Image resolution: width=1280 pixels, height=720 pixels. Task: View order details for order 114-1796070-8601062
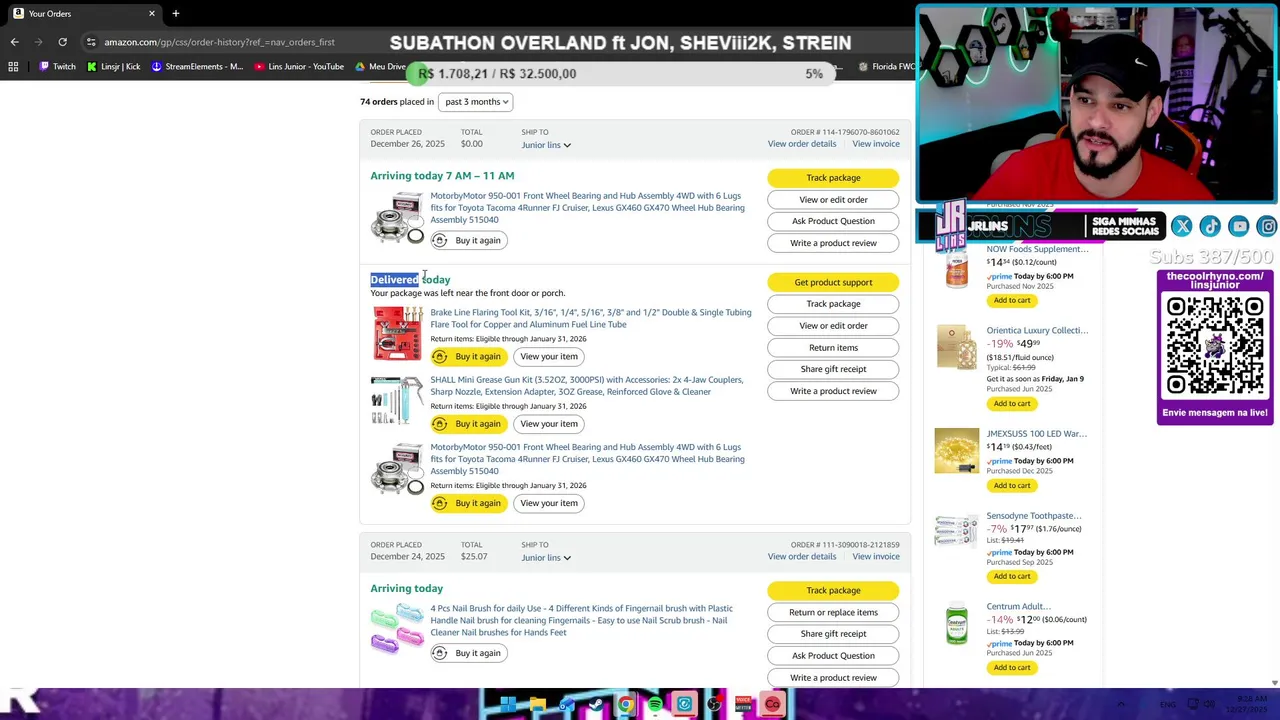pyautogui.click(x=802, y=144)
